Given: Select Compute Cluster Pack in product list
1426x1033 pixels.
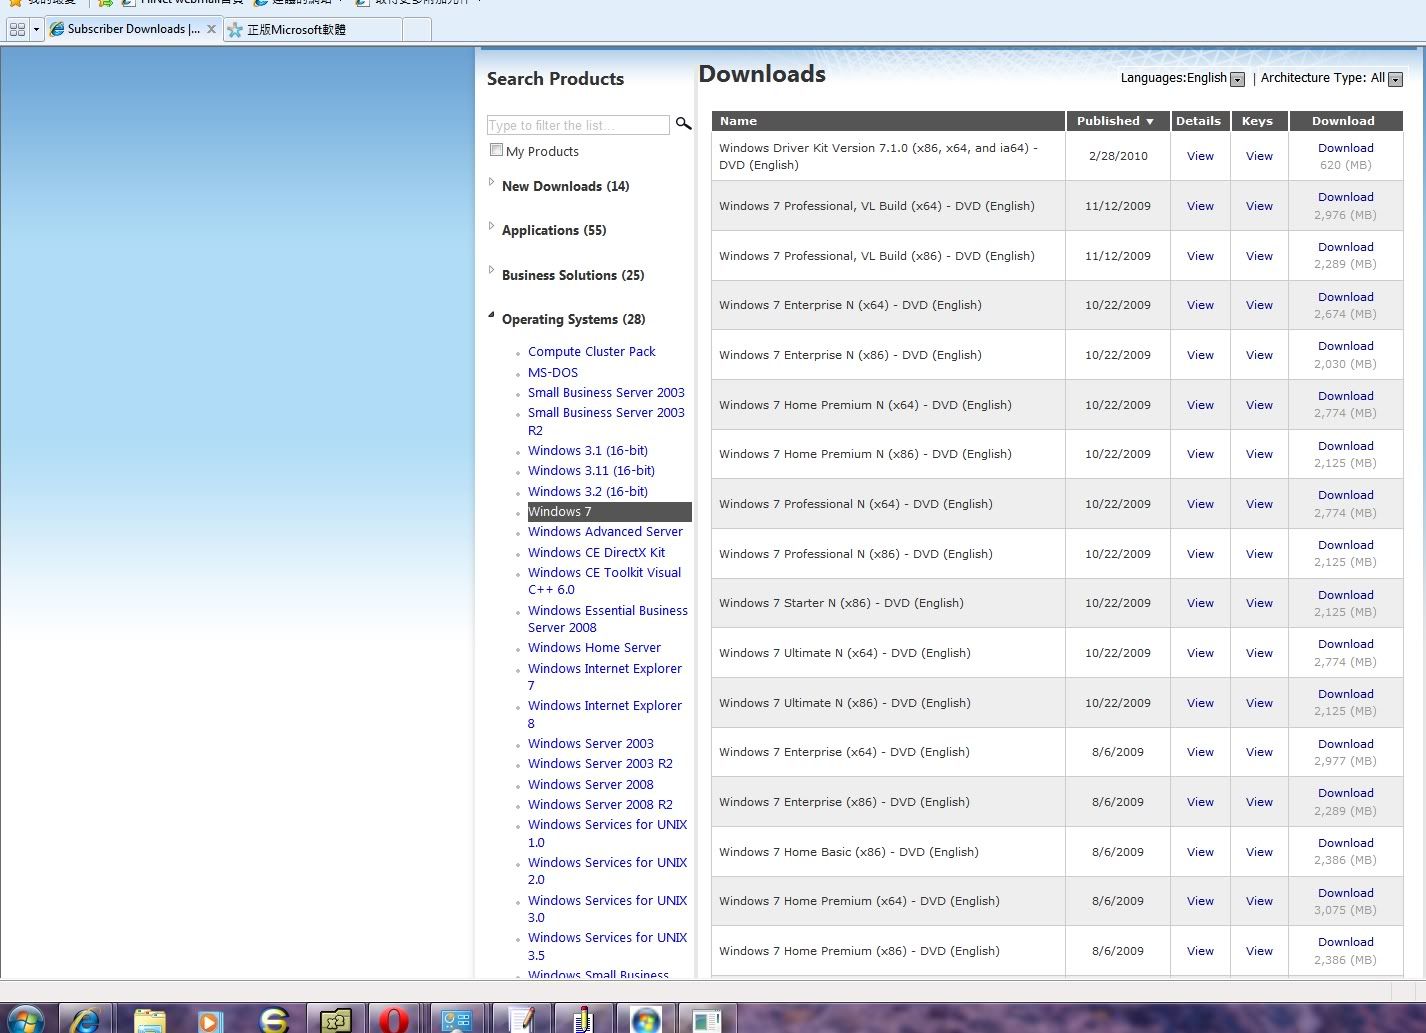Looking at the screenshot, I should click(x=592, y=352).
